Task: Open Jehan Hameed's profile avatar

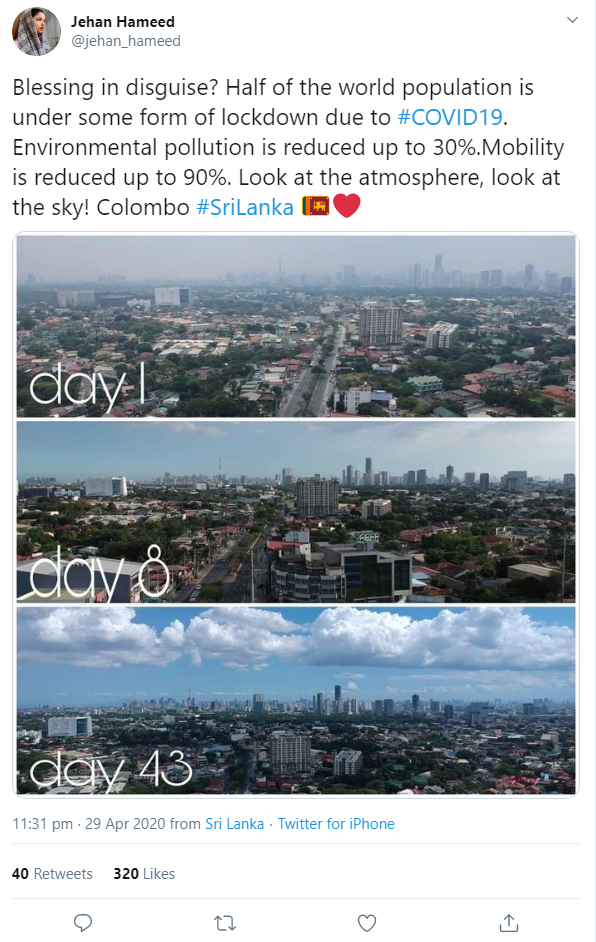Action: point(37,31)
